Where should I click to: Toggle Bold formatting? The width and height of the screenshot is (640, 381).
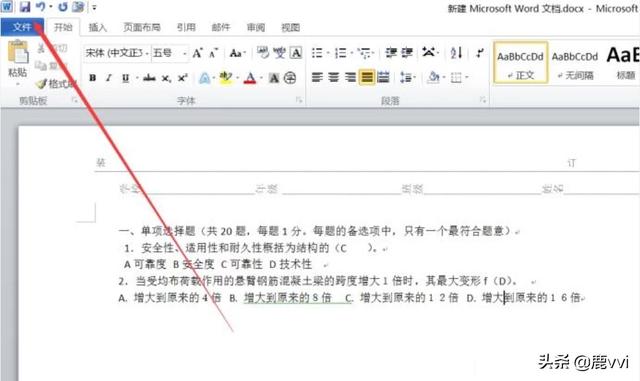tap(93, 78)
